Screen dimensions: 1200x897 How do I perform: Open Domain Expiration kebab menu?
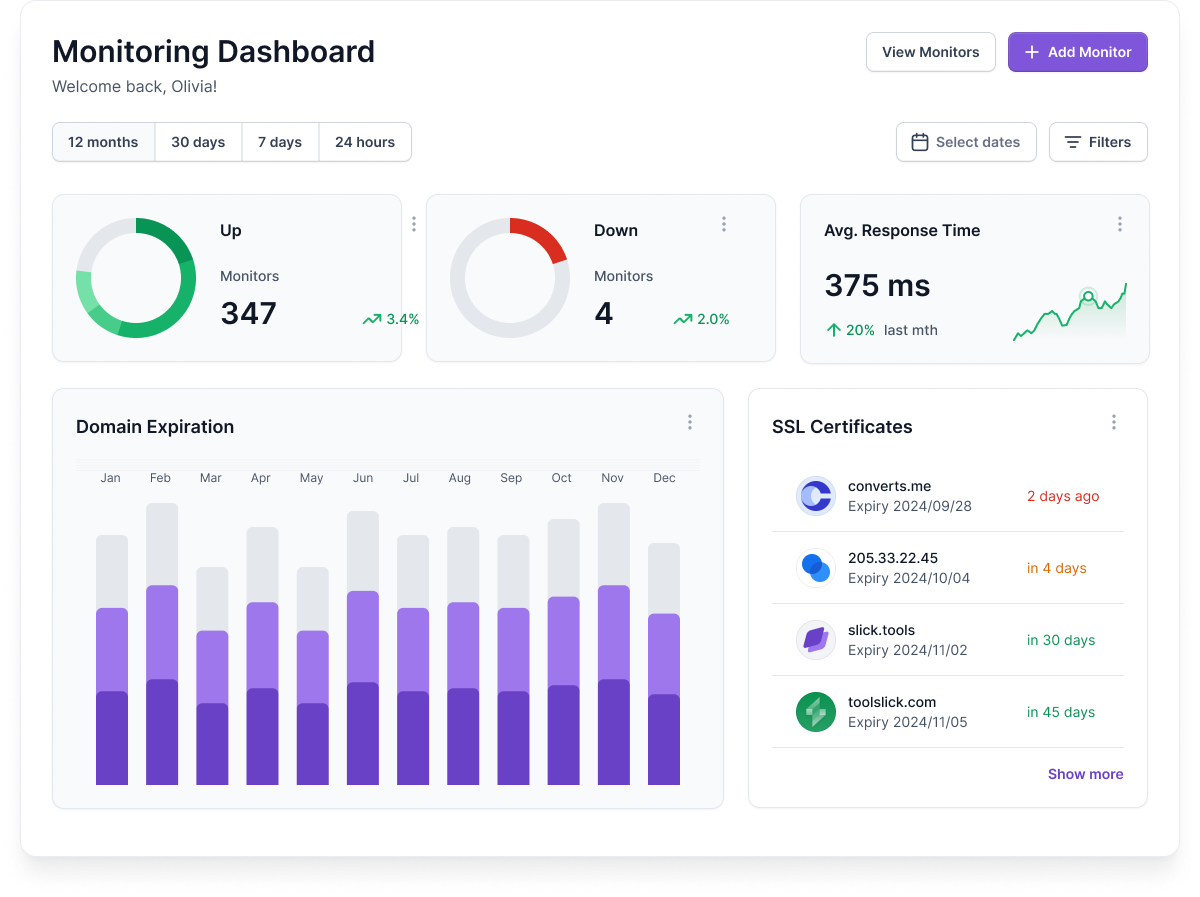(690, 422)
